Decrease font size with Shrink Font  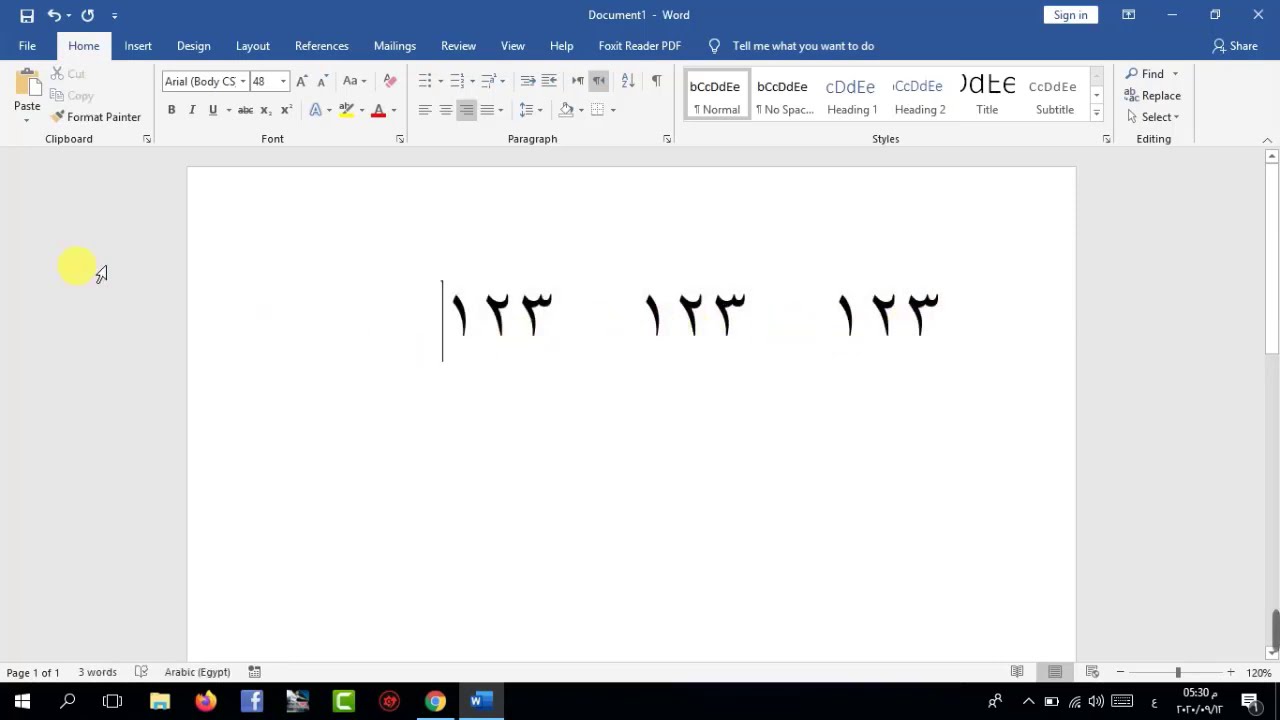tap(322, 81)
